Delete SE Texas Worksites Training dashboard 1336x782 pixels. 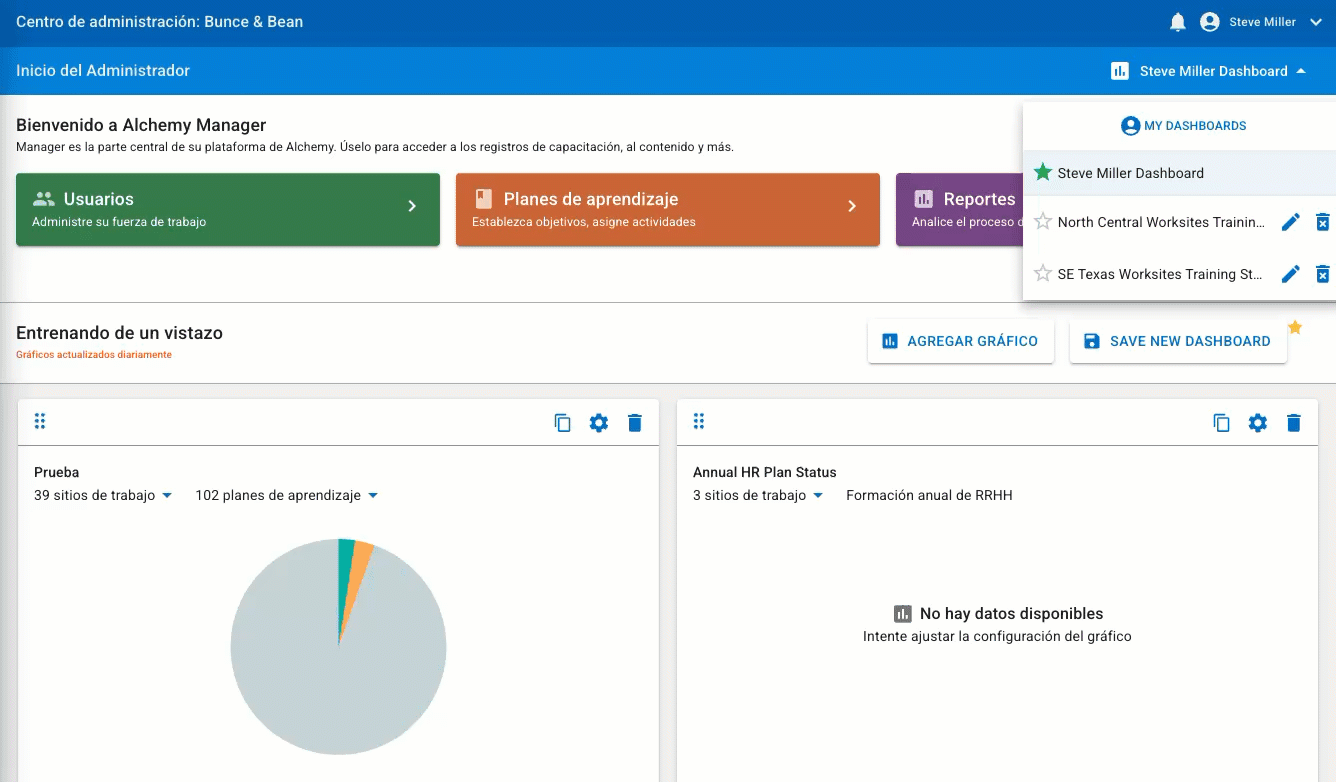1322,274
